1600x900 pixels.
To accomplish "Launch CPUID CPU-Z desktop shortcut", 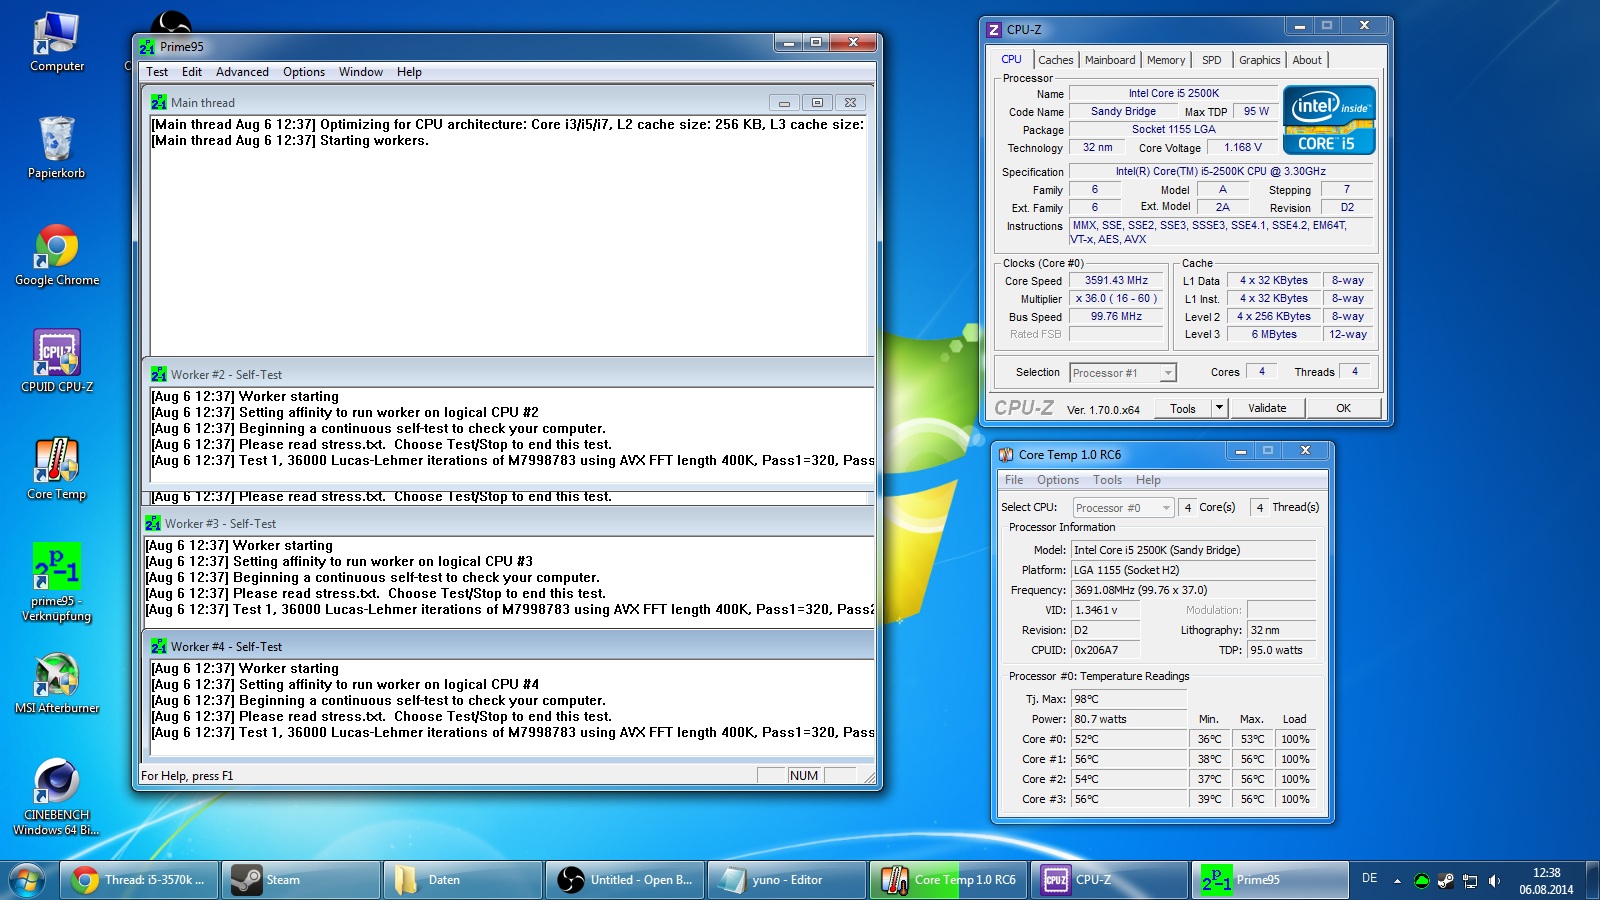I will (57, 362).
